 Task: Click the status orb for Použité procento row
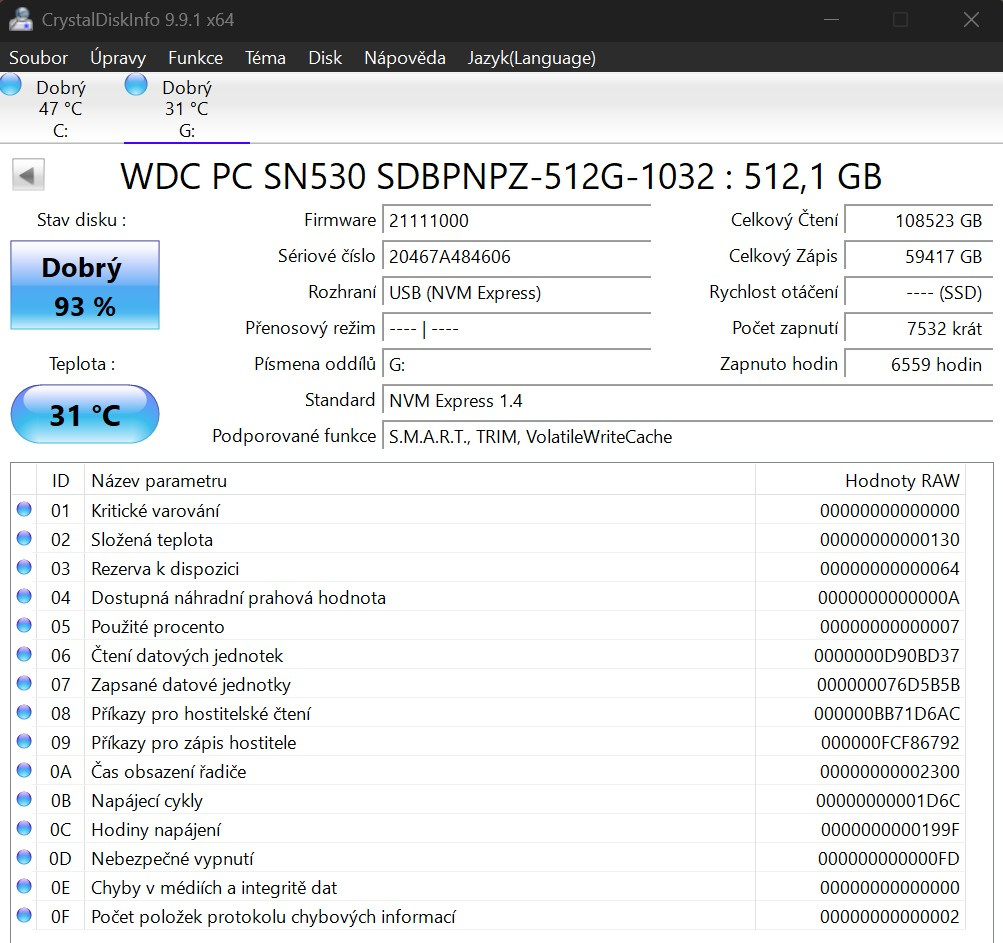click(24, 625)
